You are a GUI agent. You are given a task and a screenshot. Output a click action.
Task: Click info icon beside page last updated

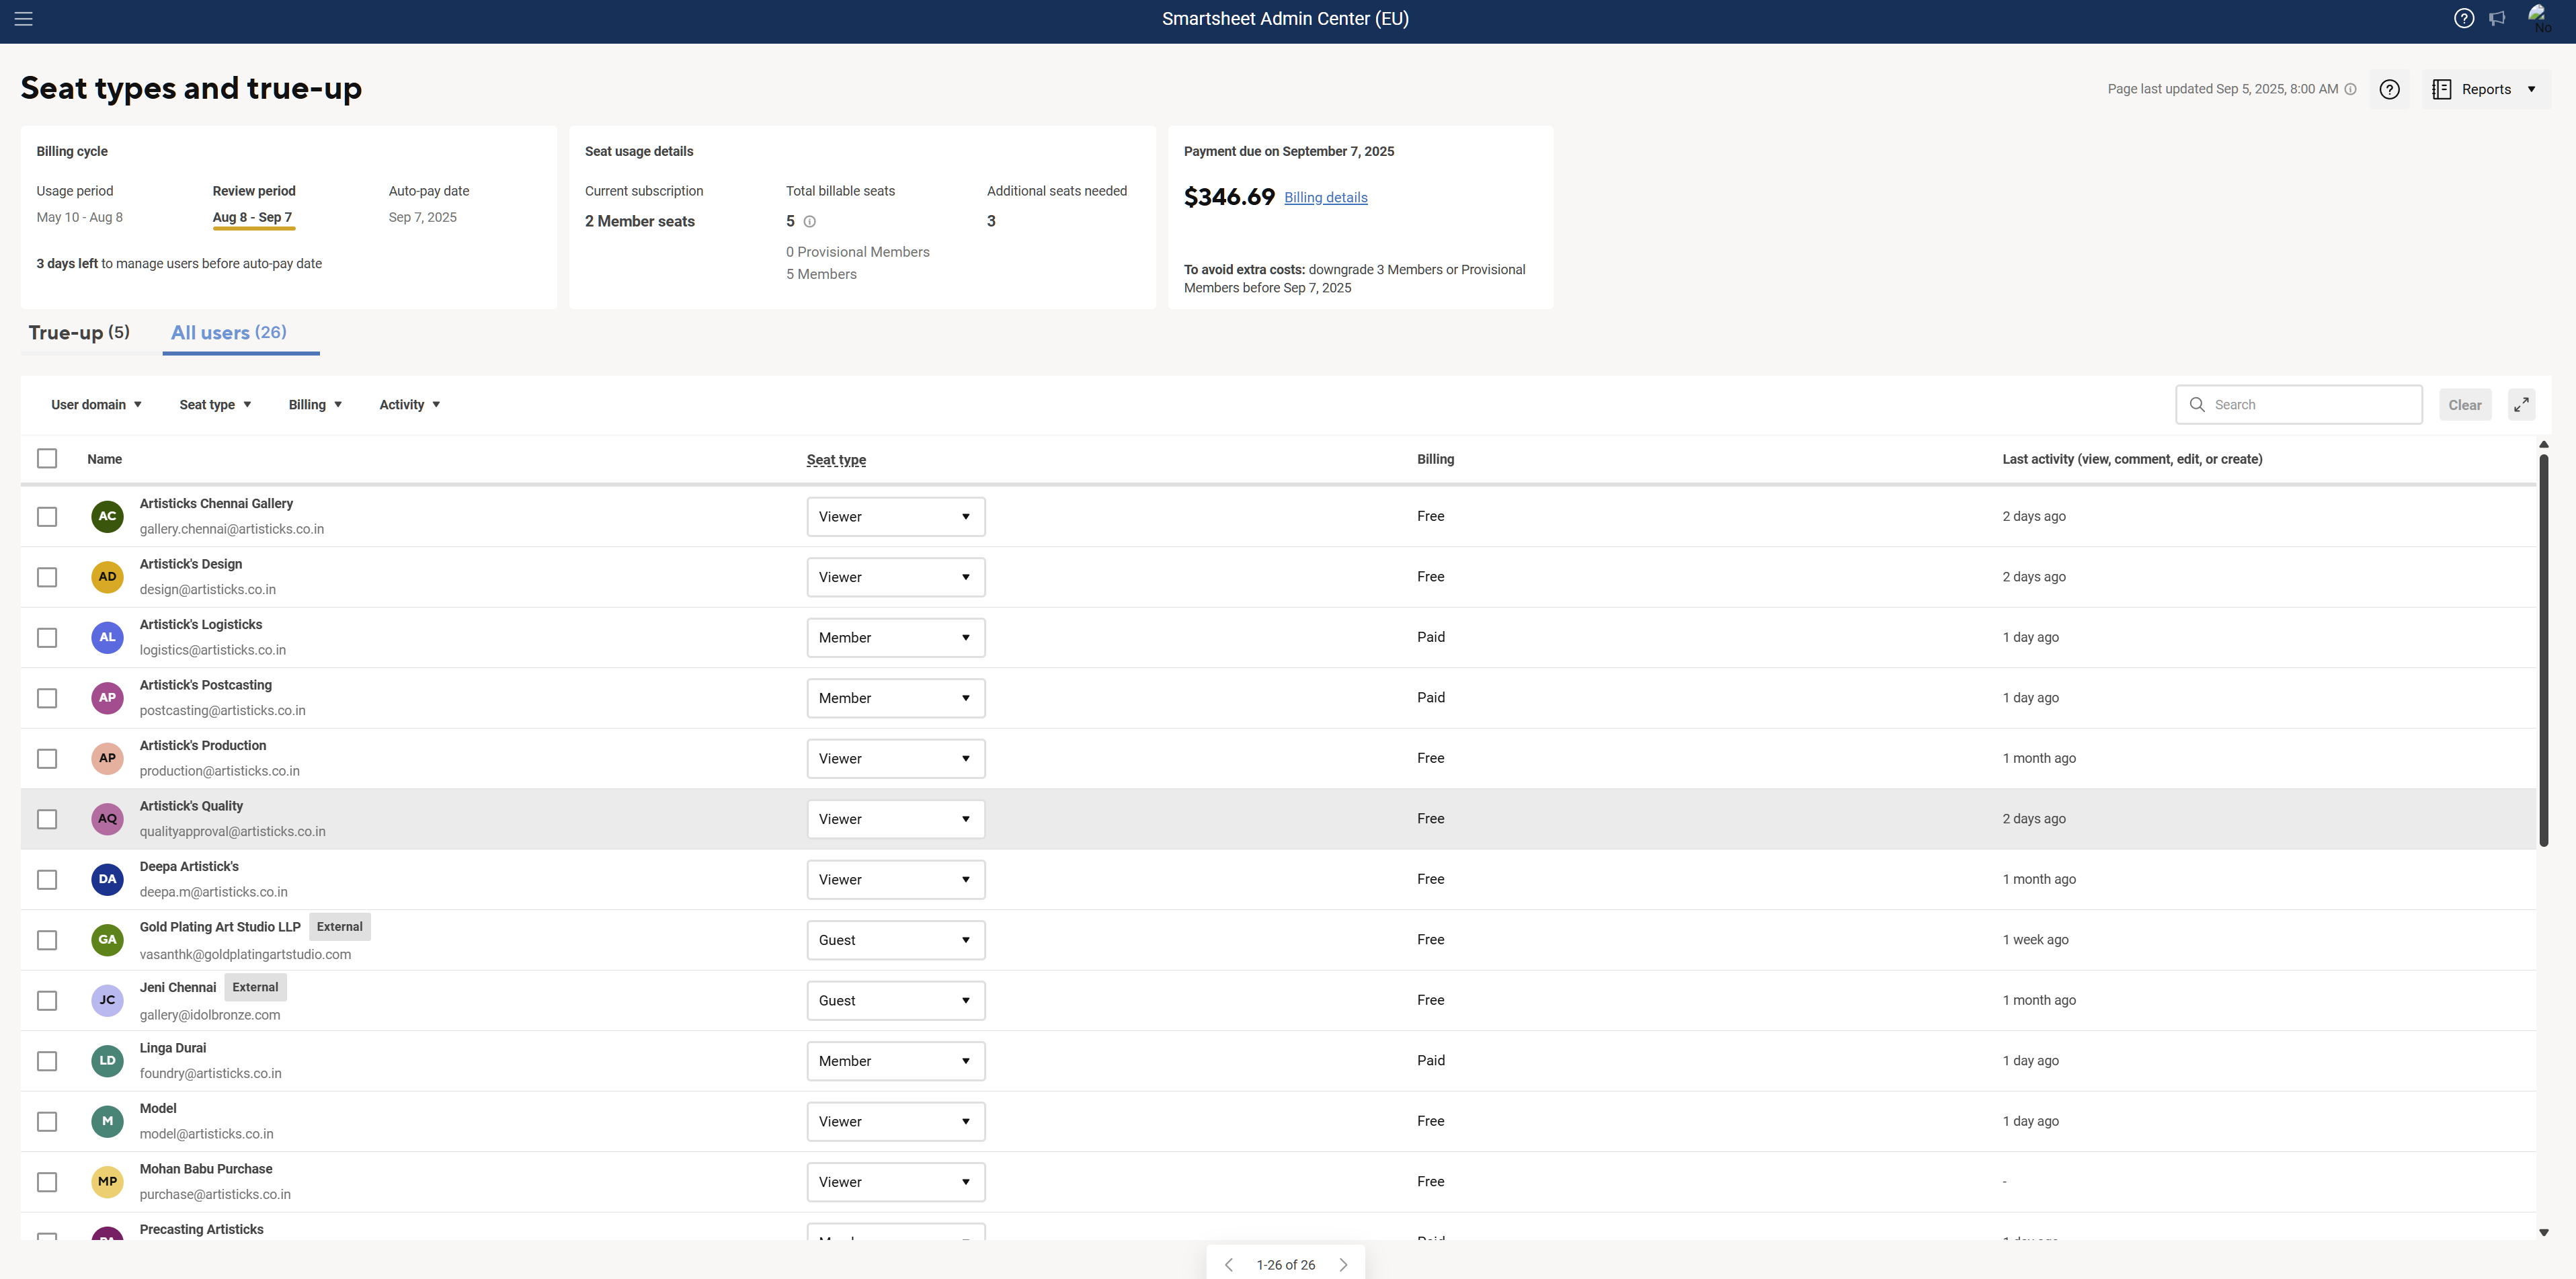[x=2351, y=89]
